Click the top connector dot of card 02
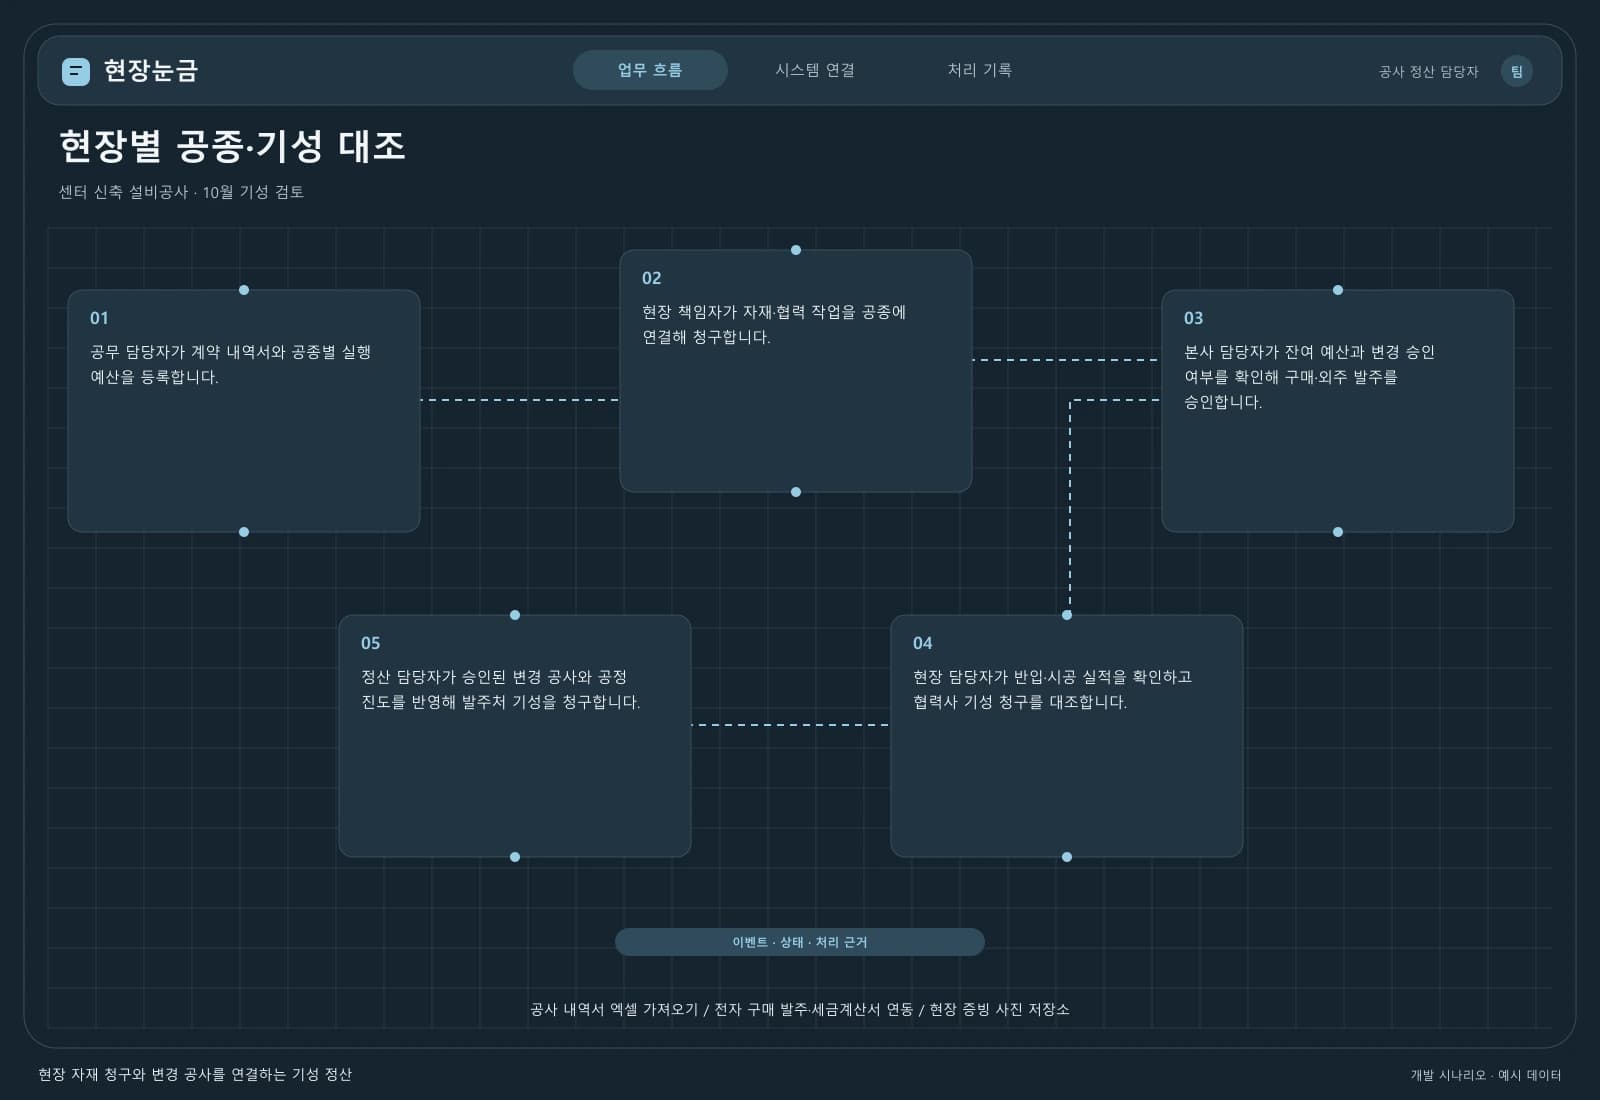This screenshot has width=1600, height=1100. tap(796, 250)
